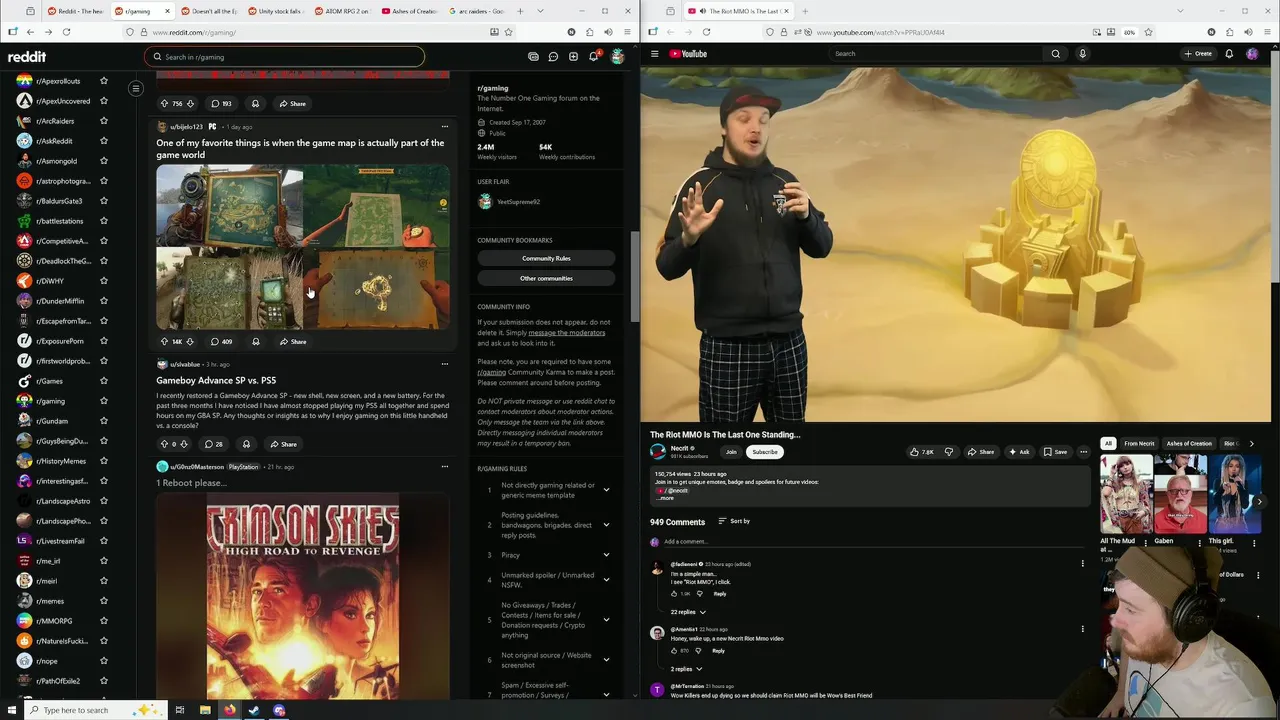Image resolution: width=1280 pixels, height=720 pixels.
Task: Open Firefox menu in Reddit window
Action: click(x=627, y=32)
